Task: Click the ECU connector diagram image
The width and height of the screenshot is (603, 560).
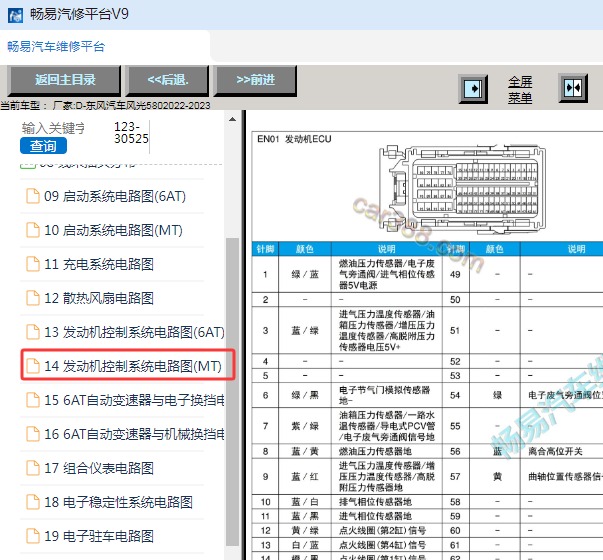Action: coord(461,188)
